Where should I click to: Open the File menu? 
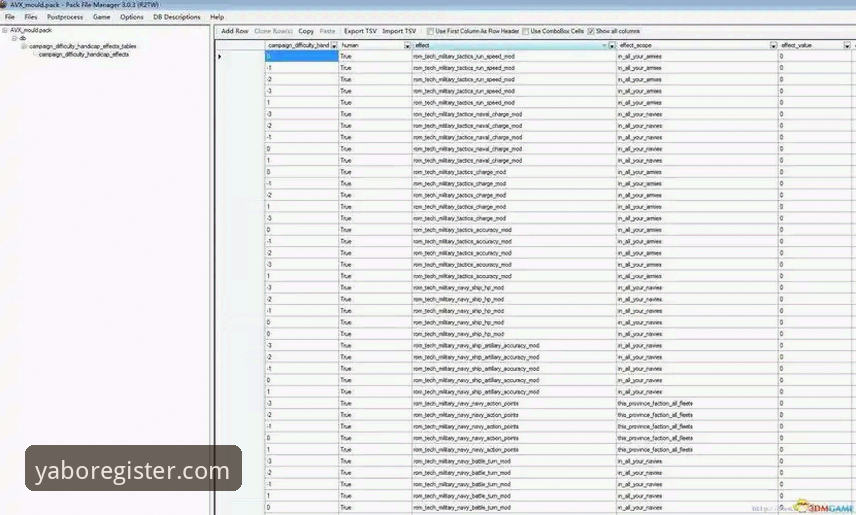point(10,17)
